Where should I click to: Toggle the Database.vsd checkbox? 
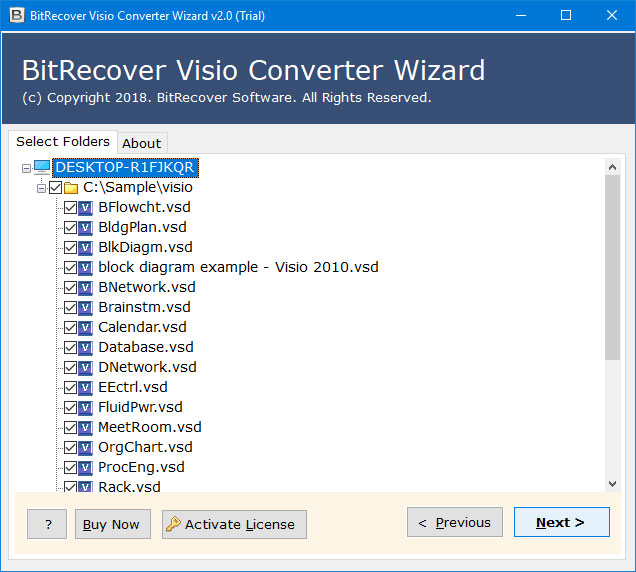point(71,348)
